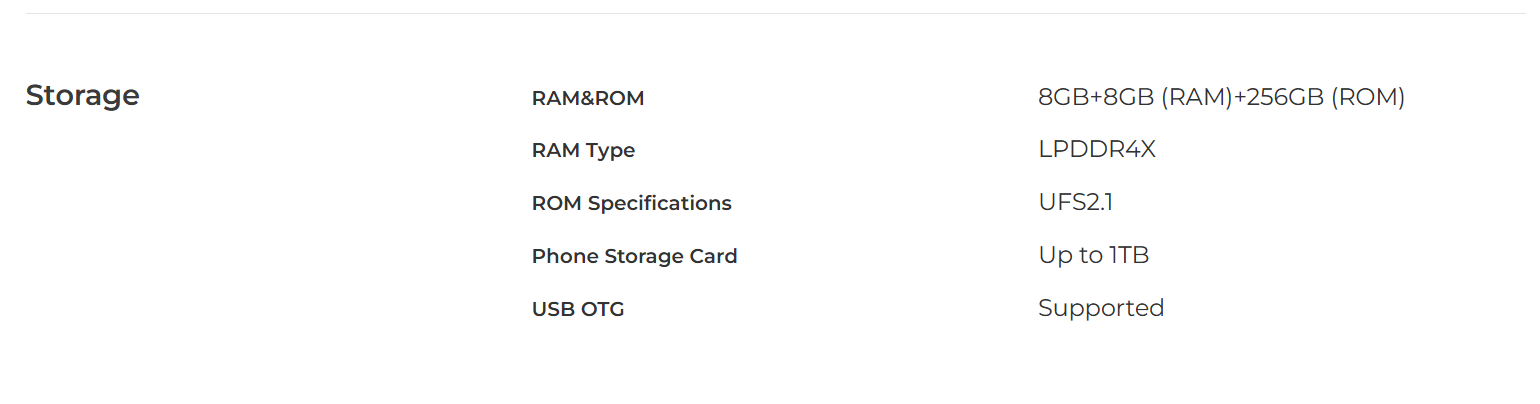Select the USB OTG label
Screen dimensions: 1540x404
click(578, 309)
